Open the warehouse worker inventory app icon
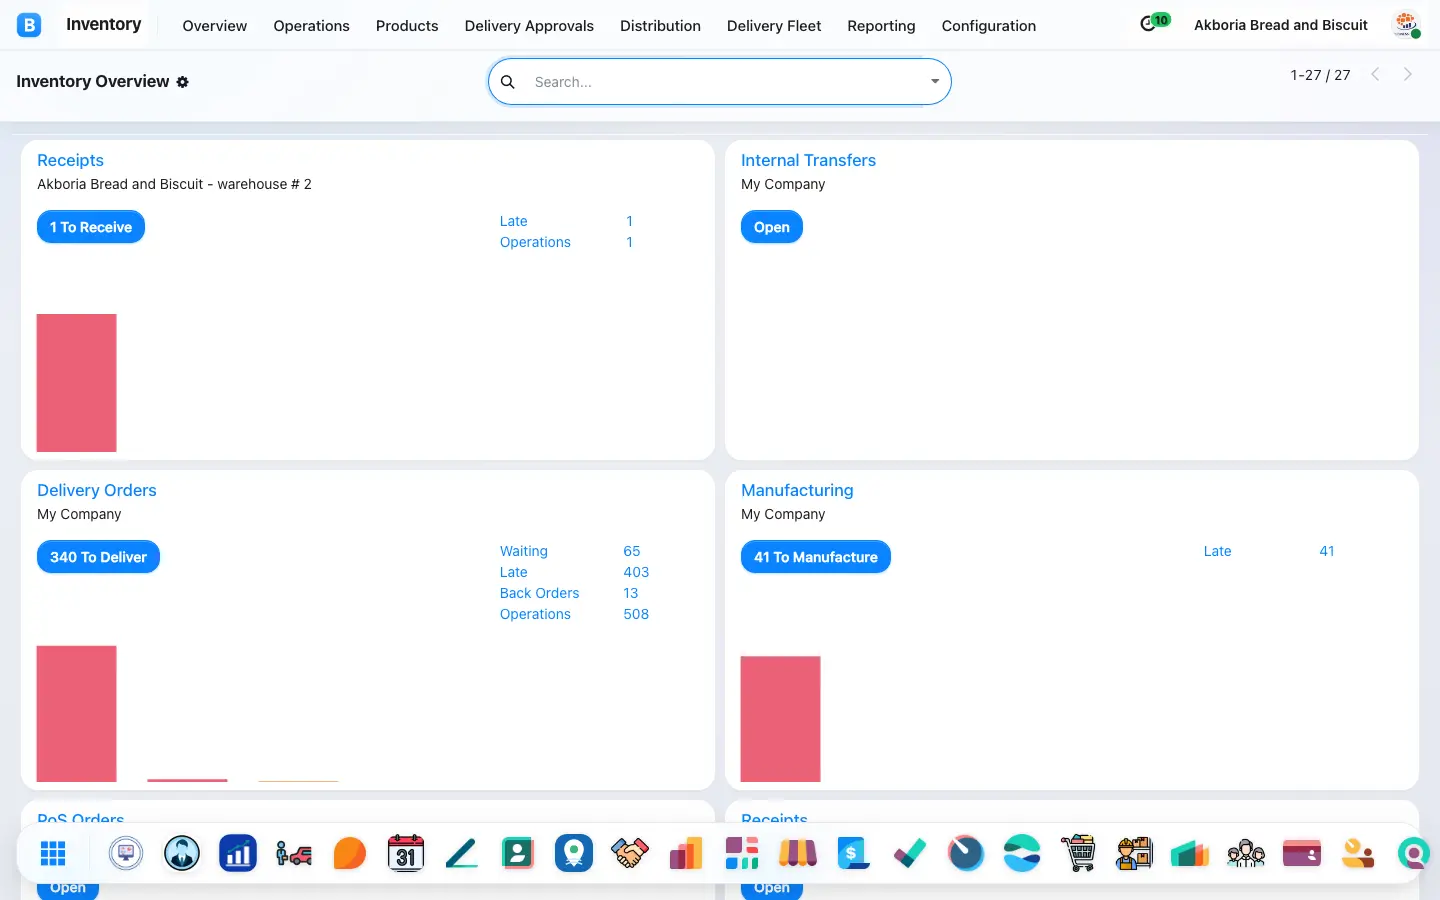 [1134, 853]
